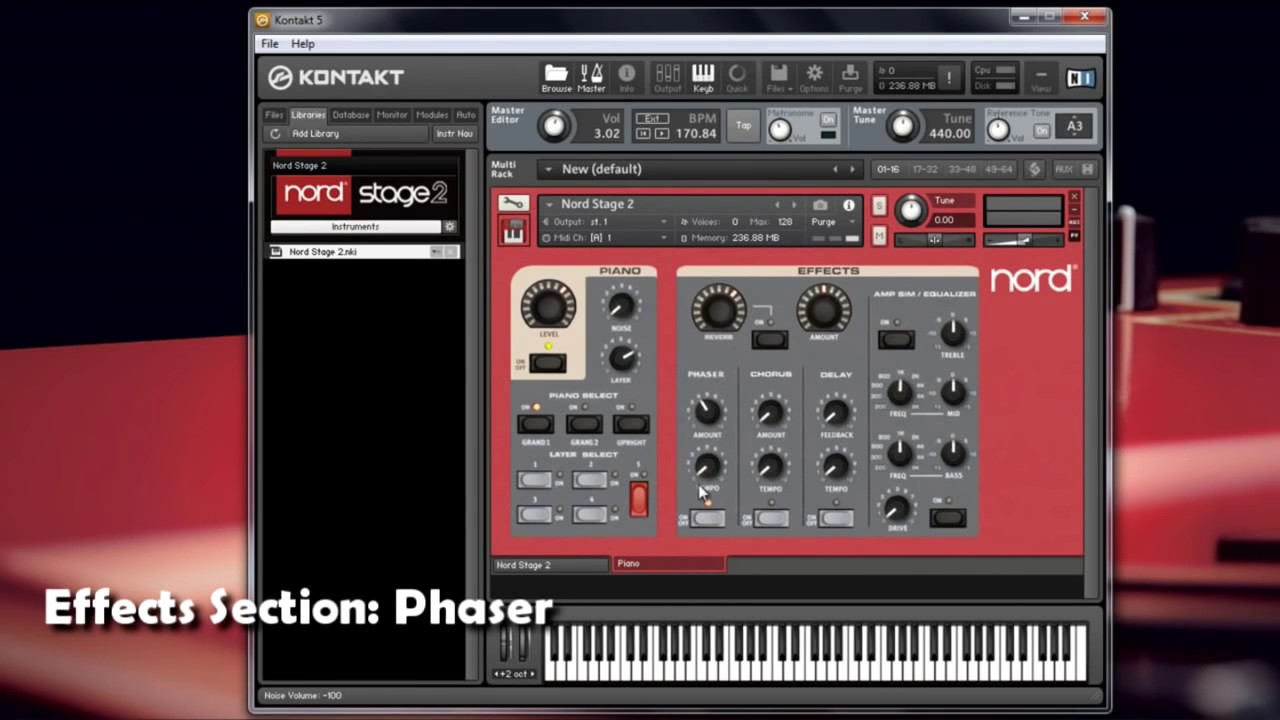Click the Reverb Amount knob
This screenshot has width=1280, height=720.
(x=823, y=310)
